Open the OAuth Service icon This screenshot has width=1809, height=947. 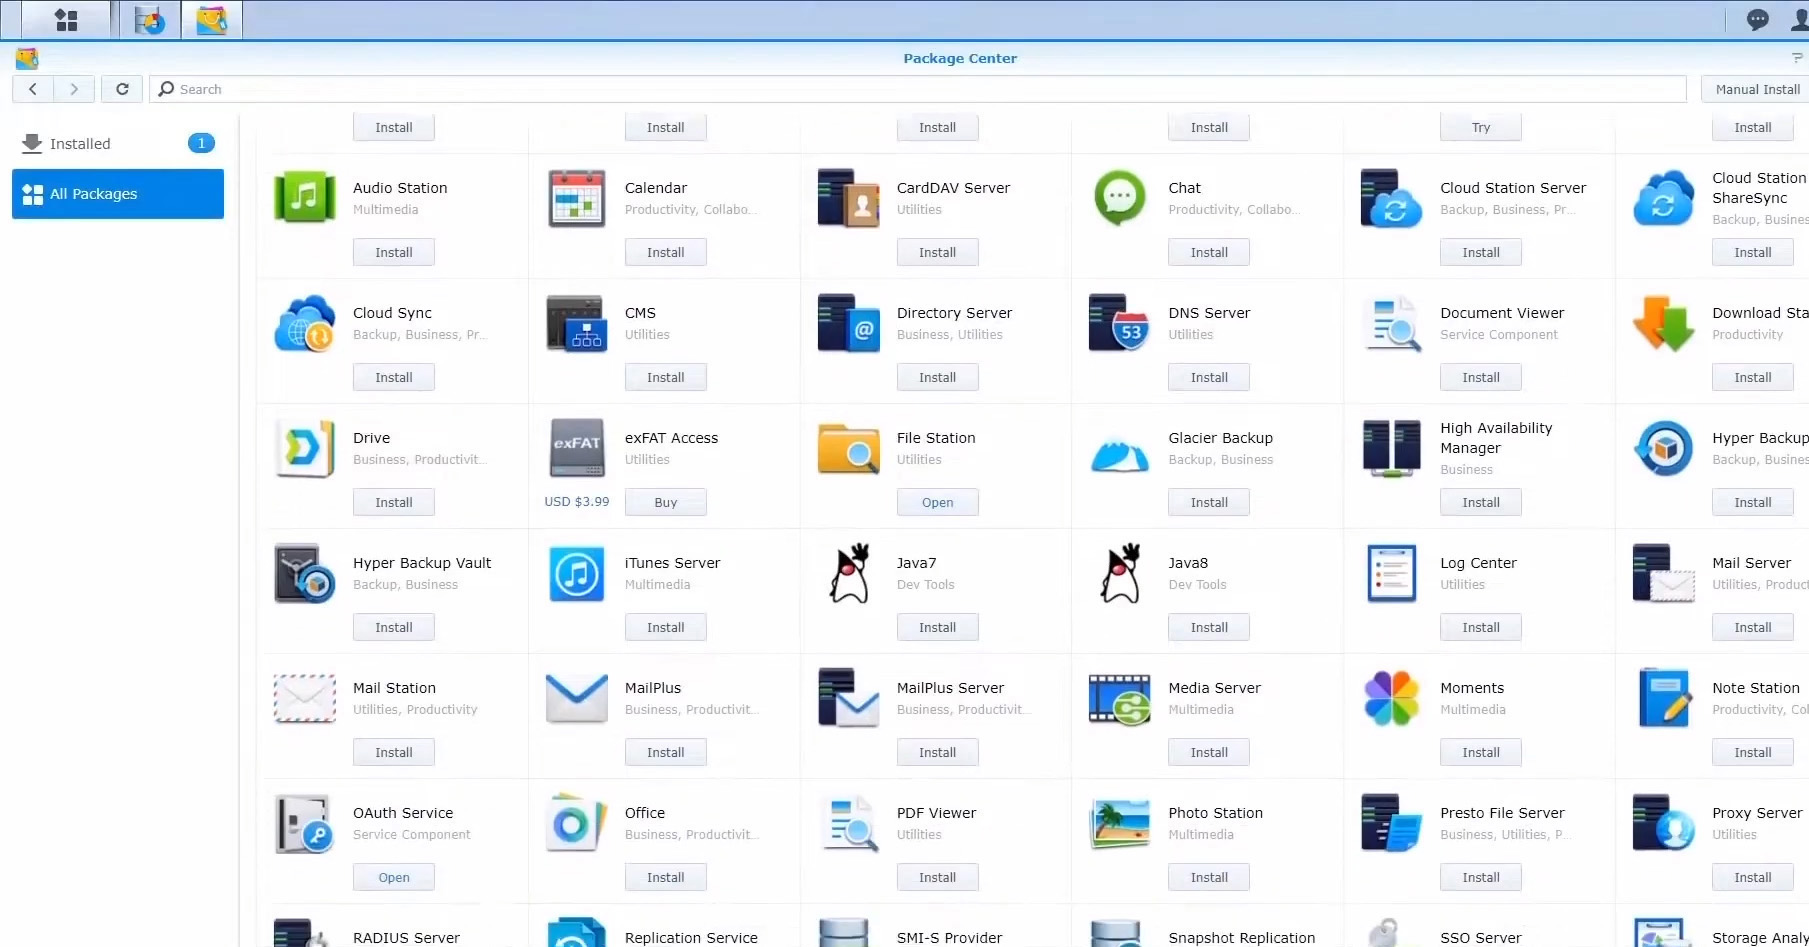pyautogui.click(x=305, y=823)
